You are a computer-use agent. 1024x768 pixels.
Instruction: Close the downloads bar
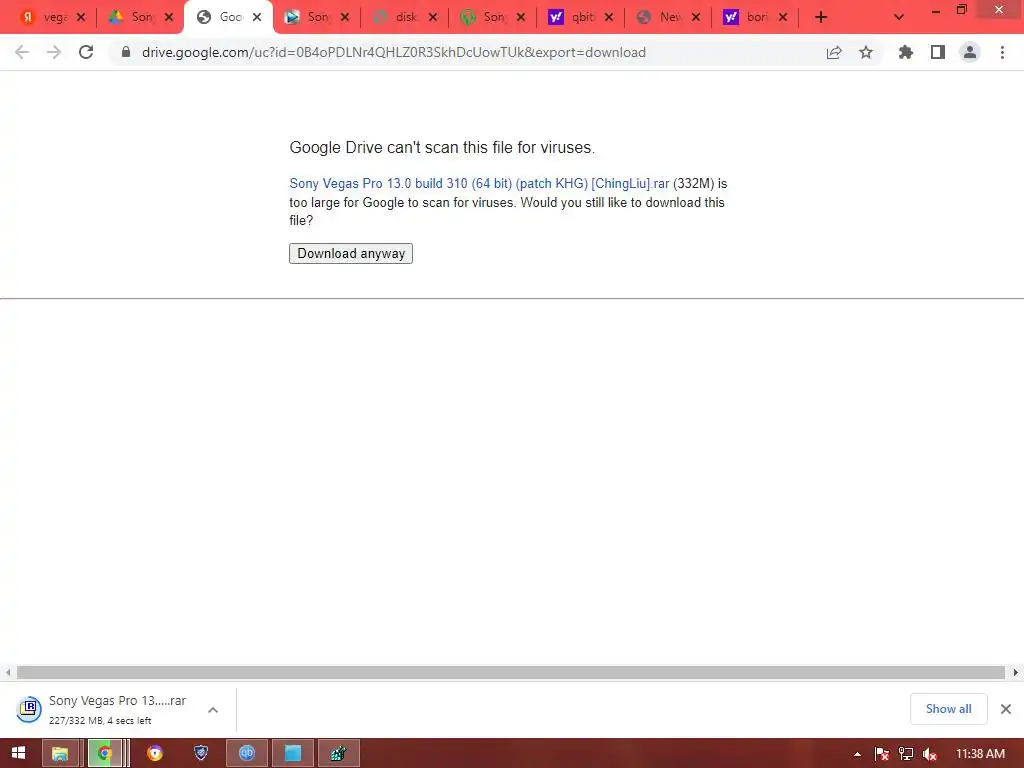(1006, 709)
